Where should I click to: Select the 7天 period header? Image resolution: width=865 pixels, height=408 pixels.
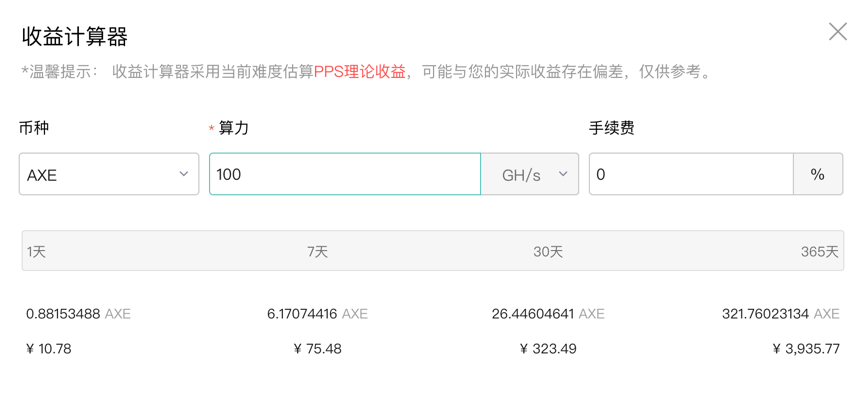(x=318, y=252)
